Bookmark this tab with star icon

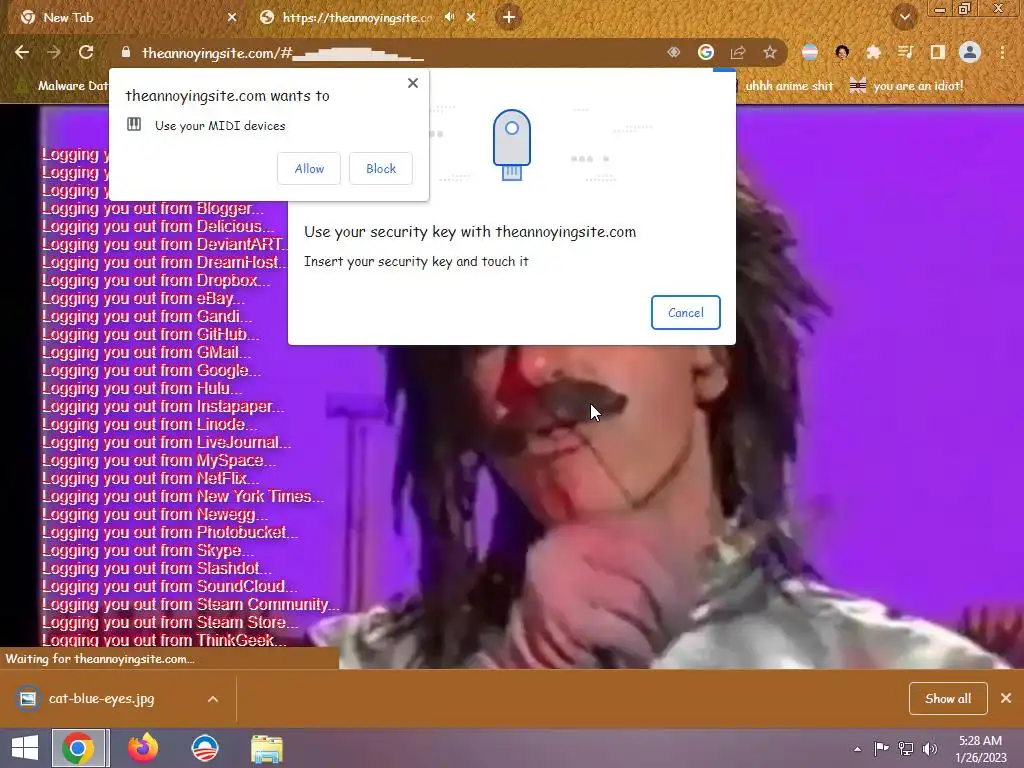(770, 52)
